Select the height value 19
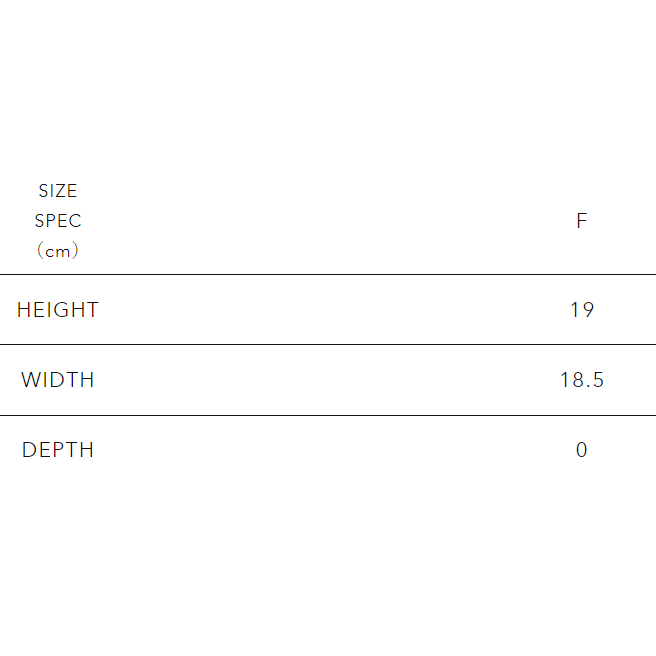 click(x=581, y=310)
